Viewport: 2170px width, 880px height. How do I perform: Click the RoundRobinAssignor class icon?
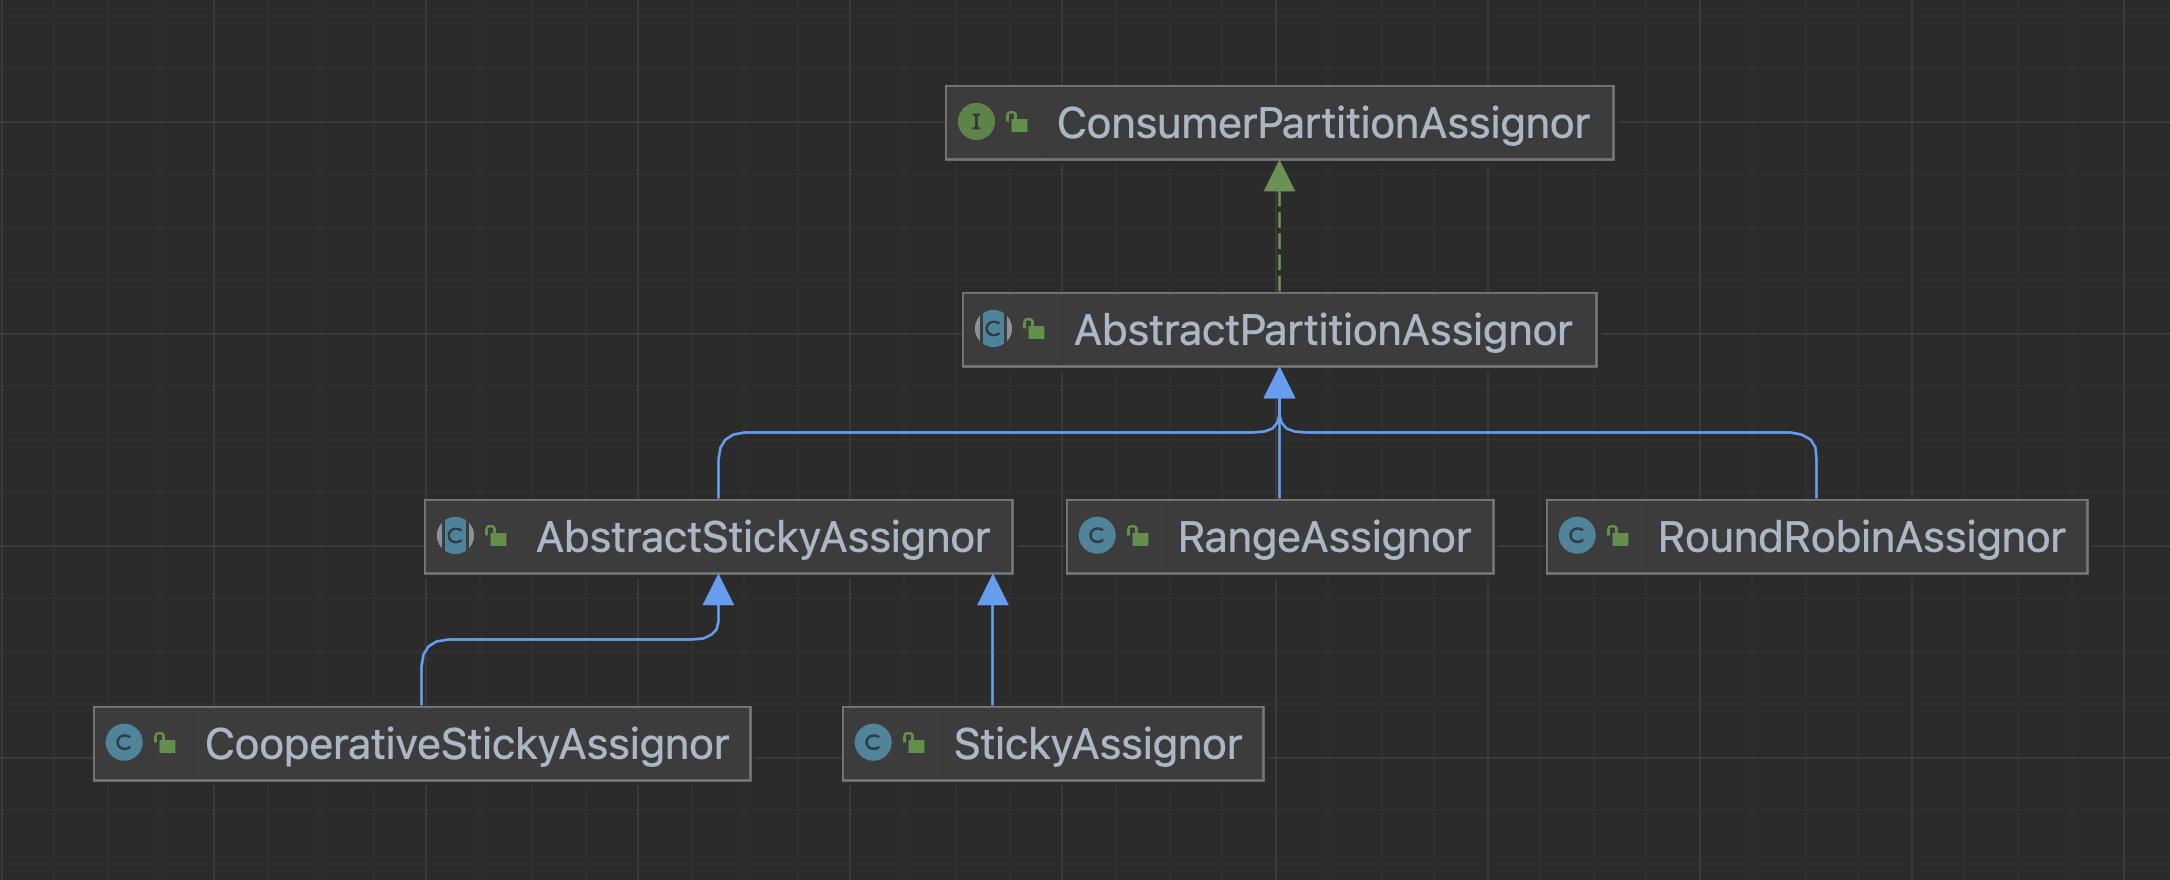(1577, 536)
